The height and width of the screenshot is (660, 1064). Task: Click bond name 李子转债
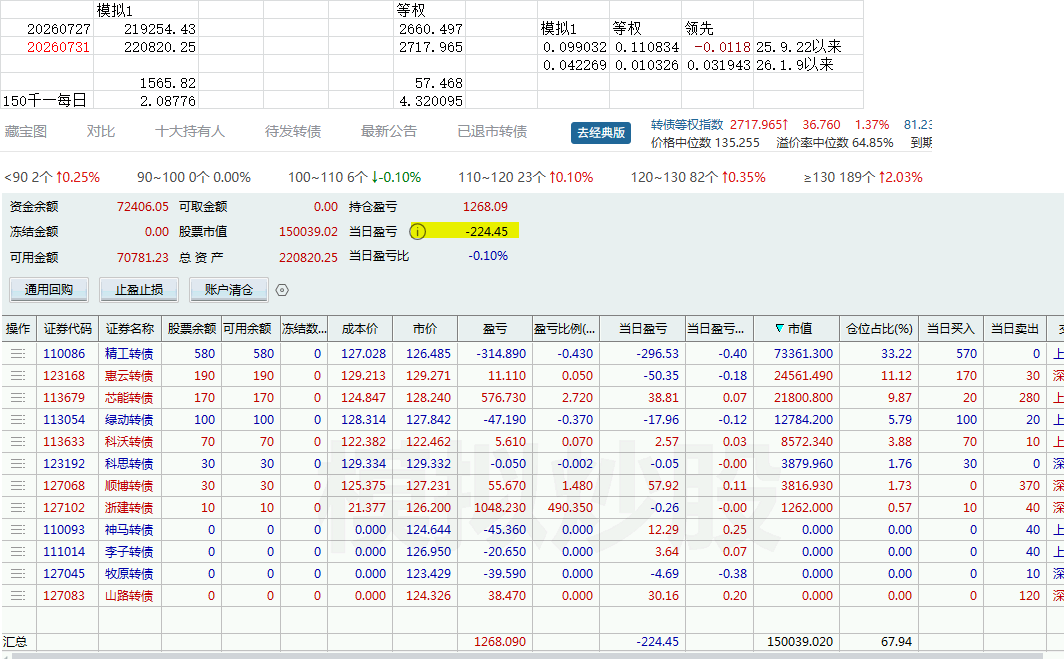click(x=129, y=551)
